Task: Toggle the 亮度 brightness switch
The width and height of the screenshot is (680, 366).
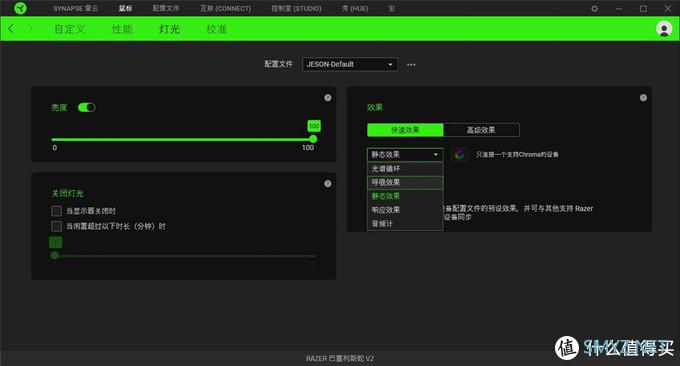Action: pyautogui.click(x=86, y=107)
